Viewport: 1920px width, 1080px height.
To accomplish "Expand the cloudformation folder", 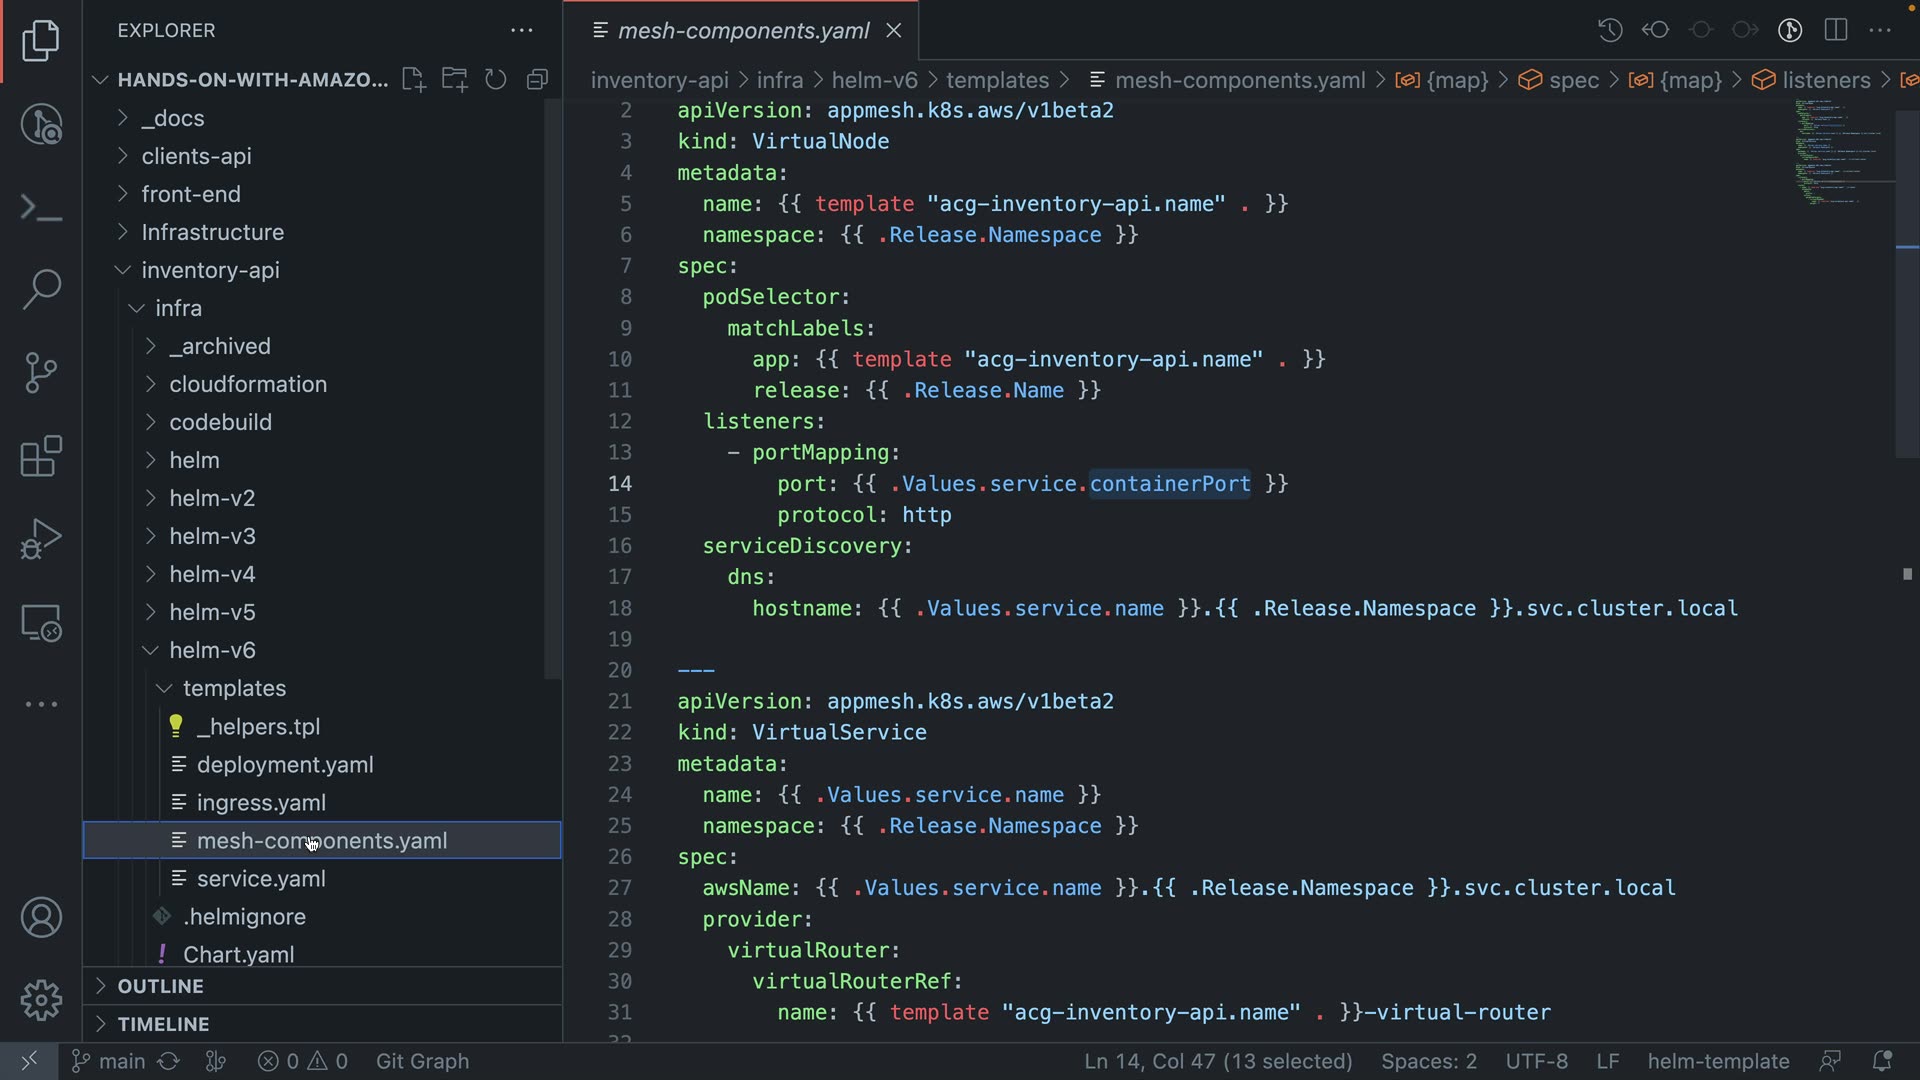I will (x=248, y=384).
